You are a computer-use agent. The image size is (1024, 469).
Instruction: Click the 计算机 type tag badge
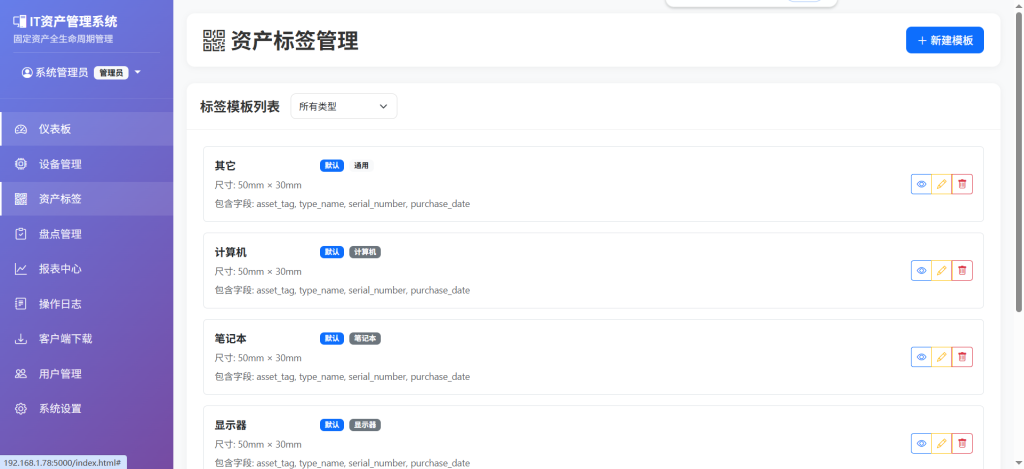[365, 252]
